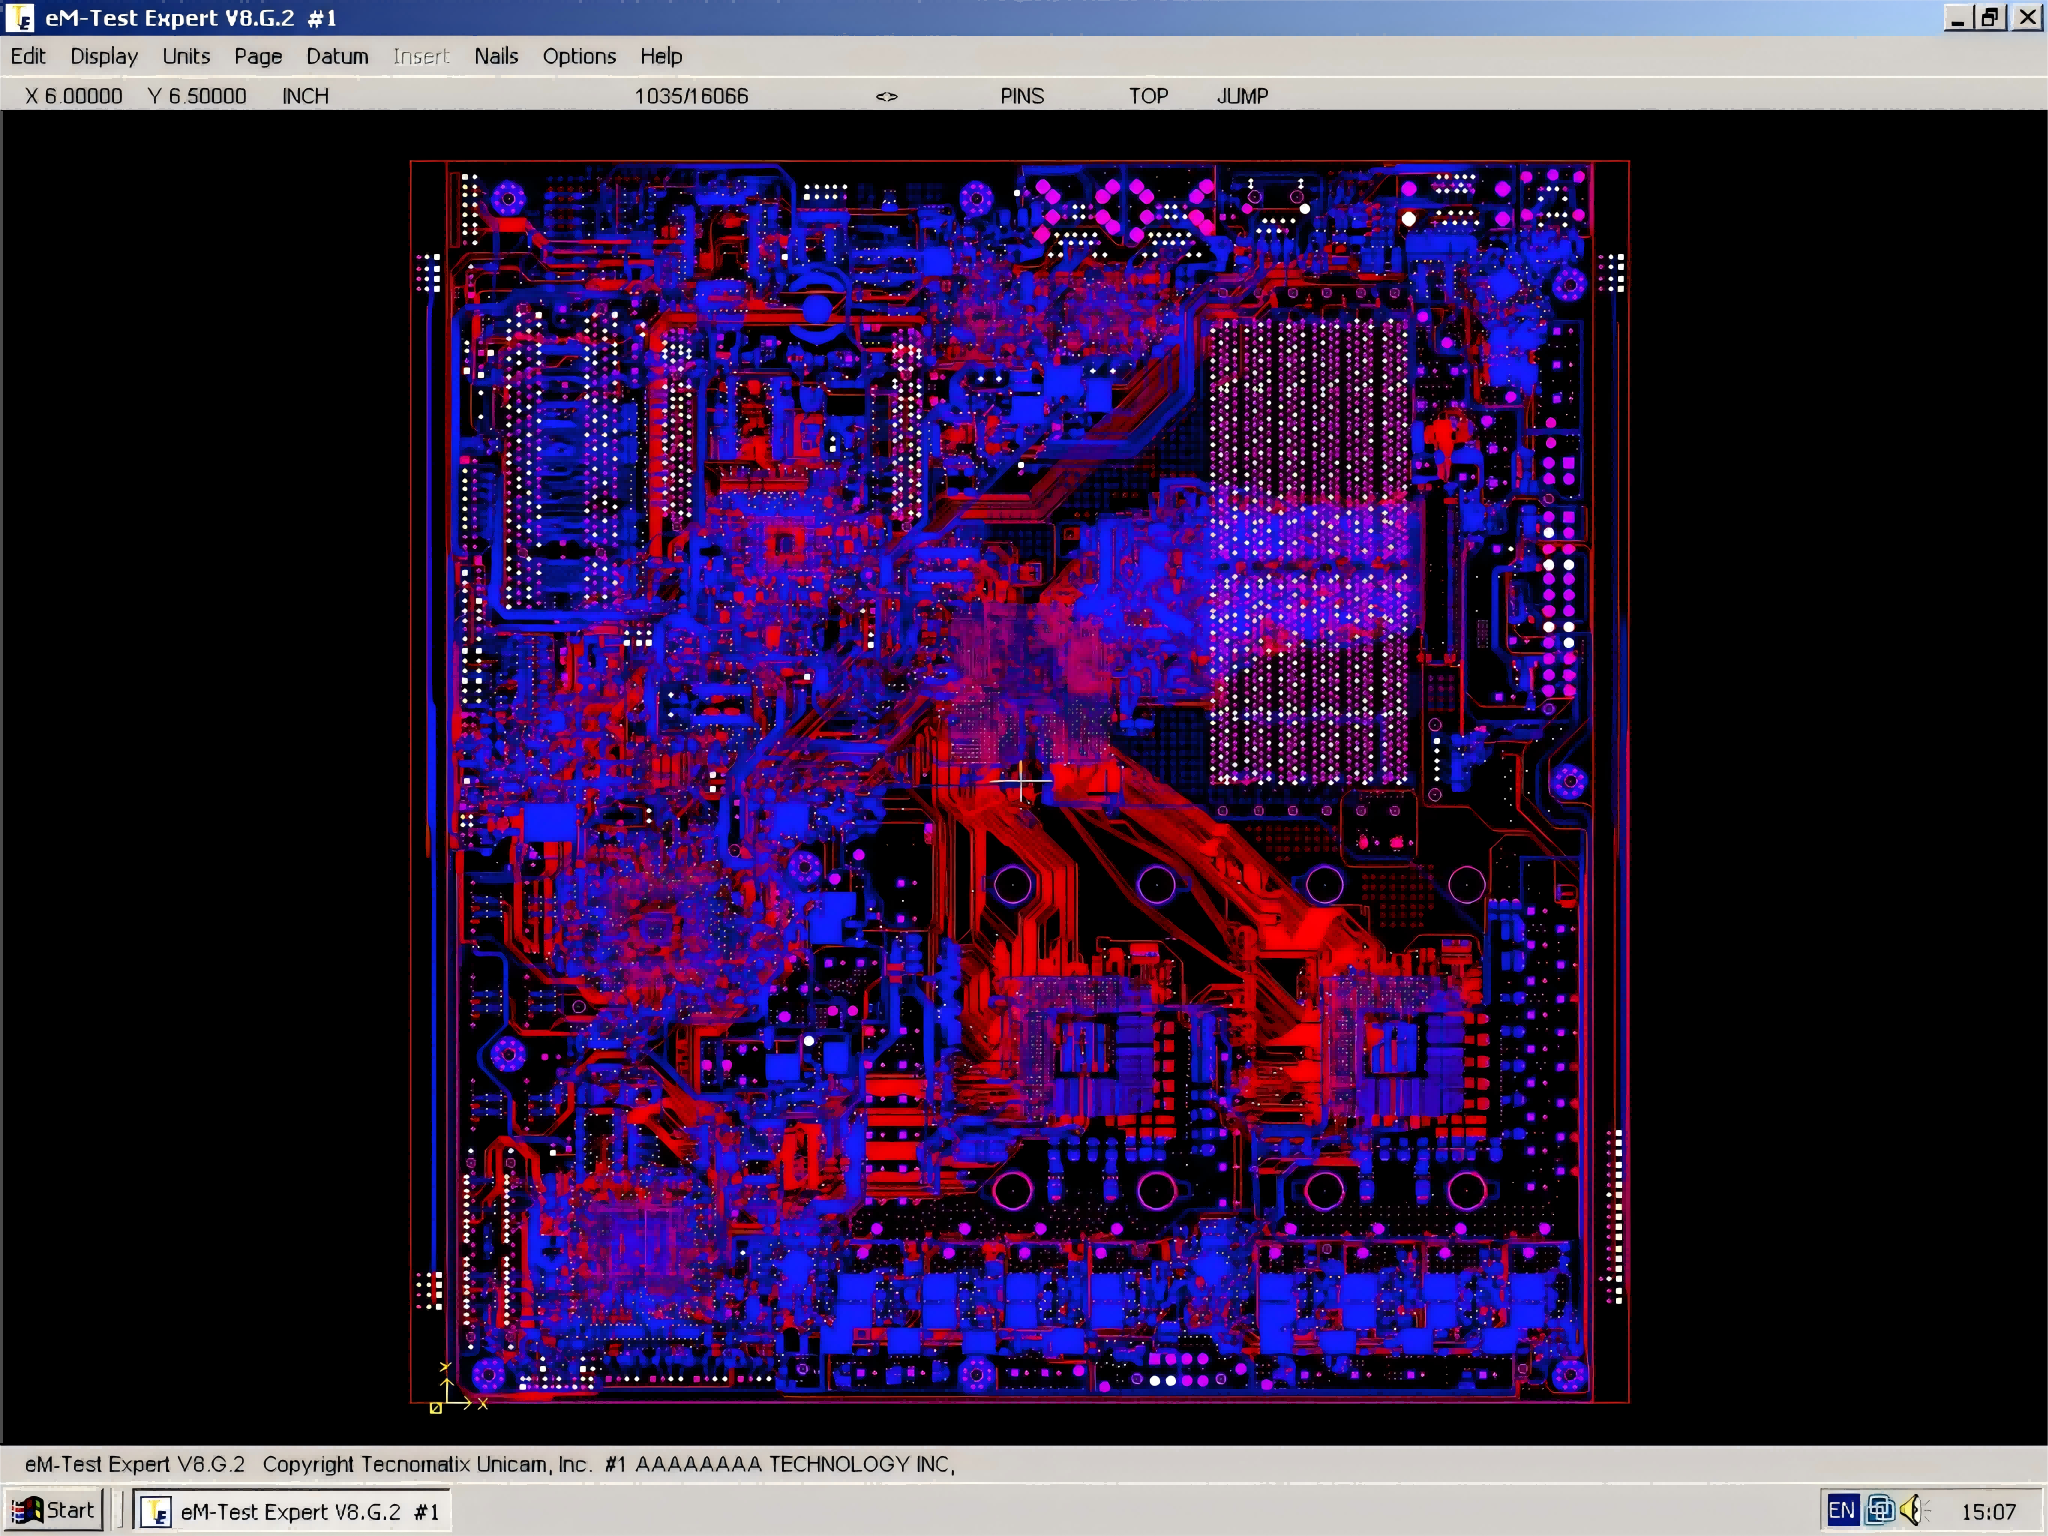Click the 15:07 system clock
The height and width of the screenshot is (1536, 2048).
pyautogui.click(x=1988, y=1511)
